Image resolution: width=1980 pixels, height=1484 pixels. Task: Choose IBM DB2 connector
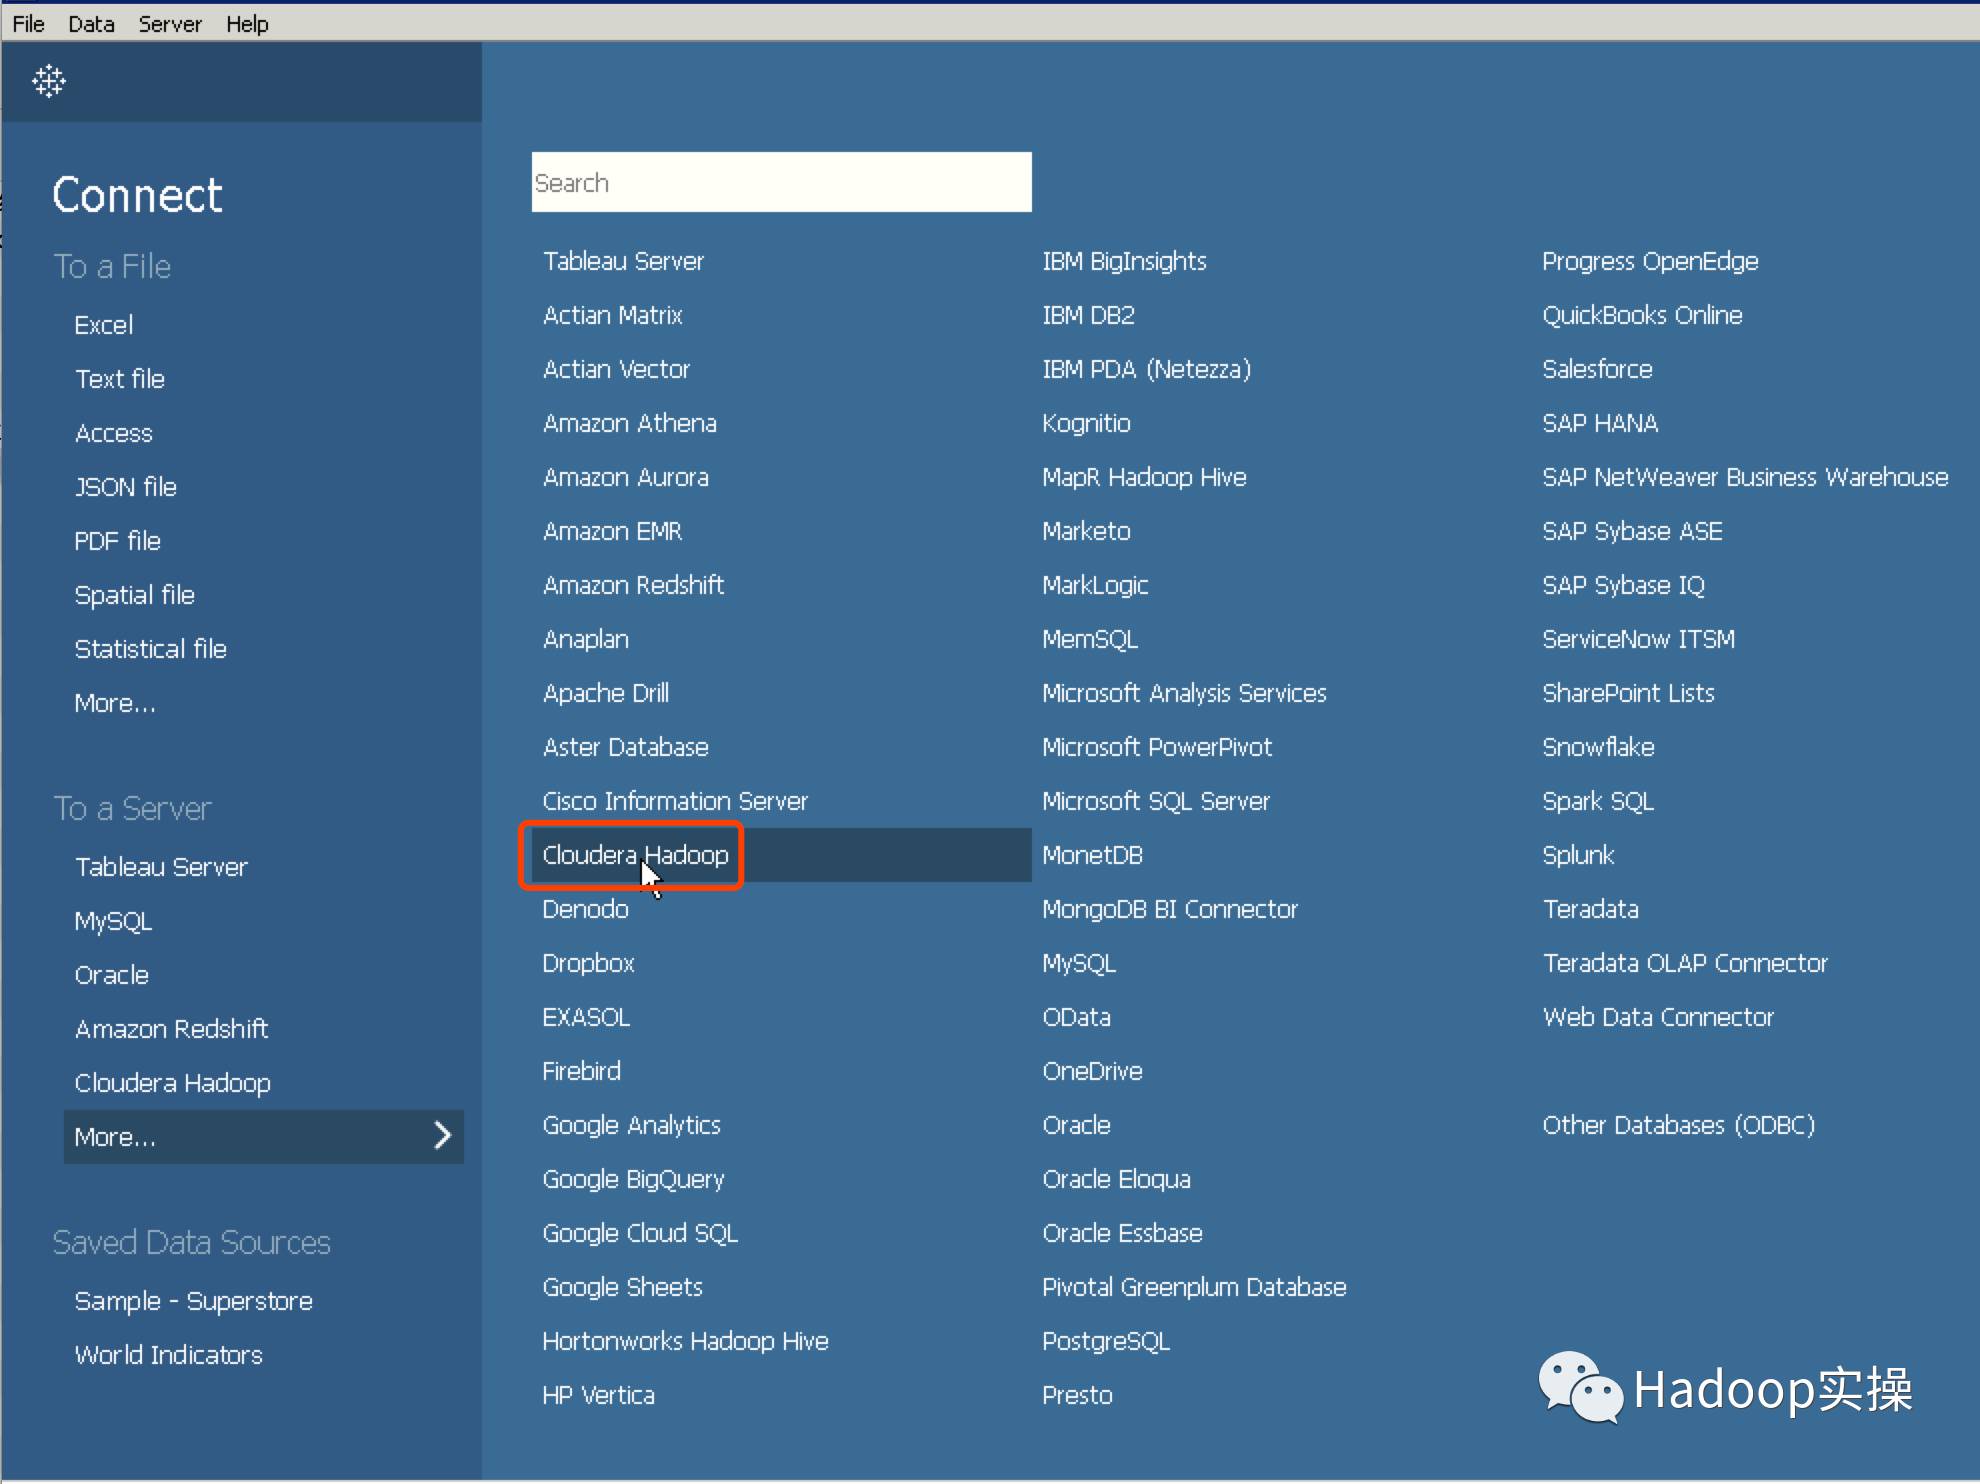[x=1088, y=315]
